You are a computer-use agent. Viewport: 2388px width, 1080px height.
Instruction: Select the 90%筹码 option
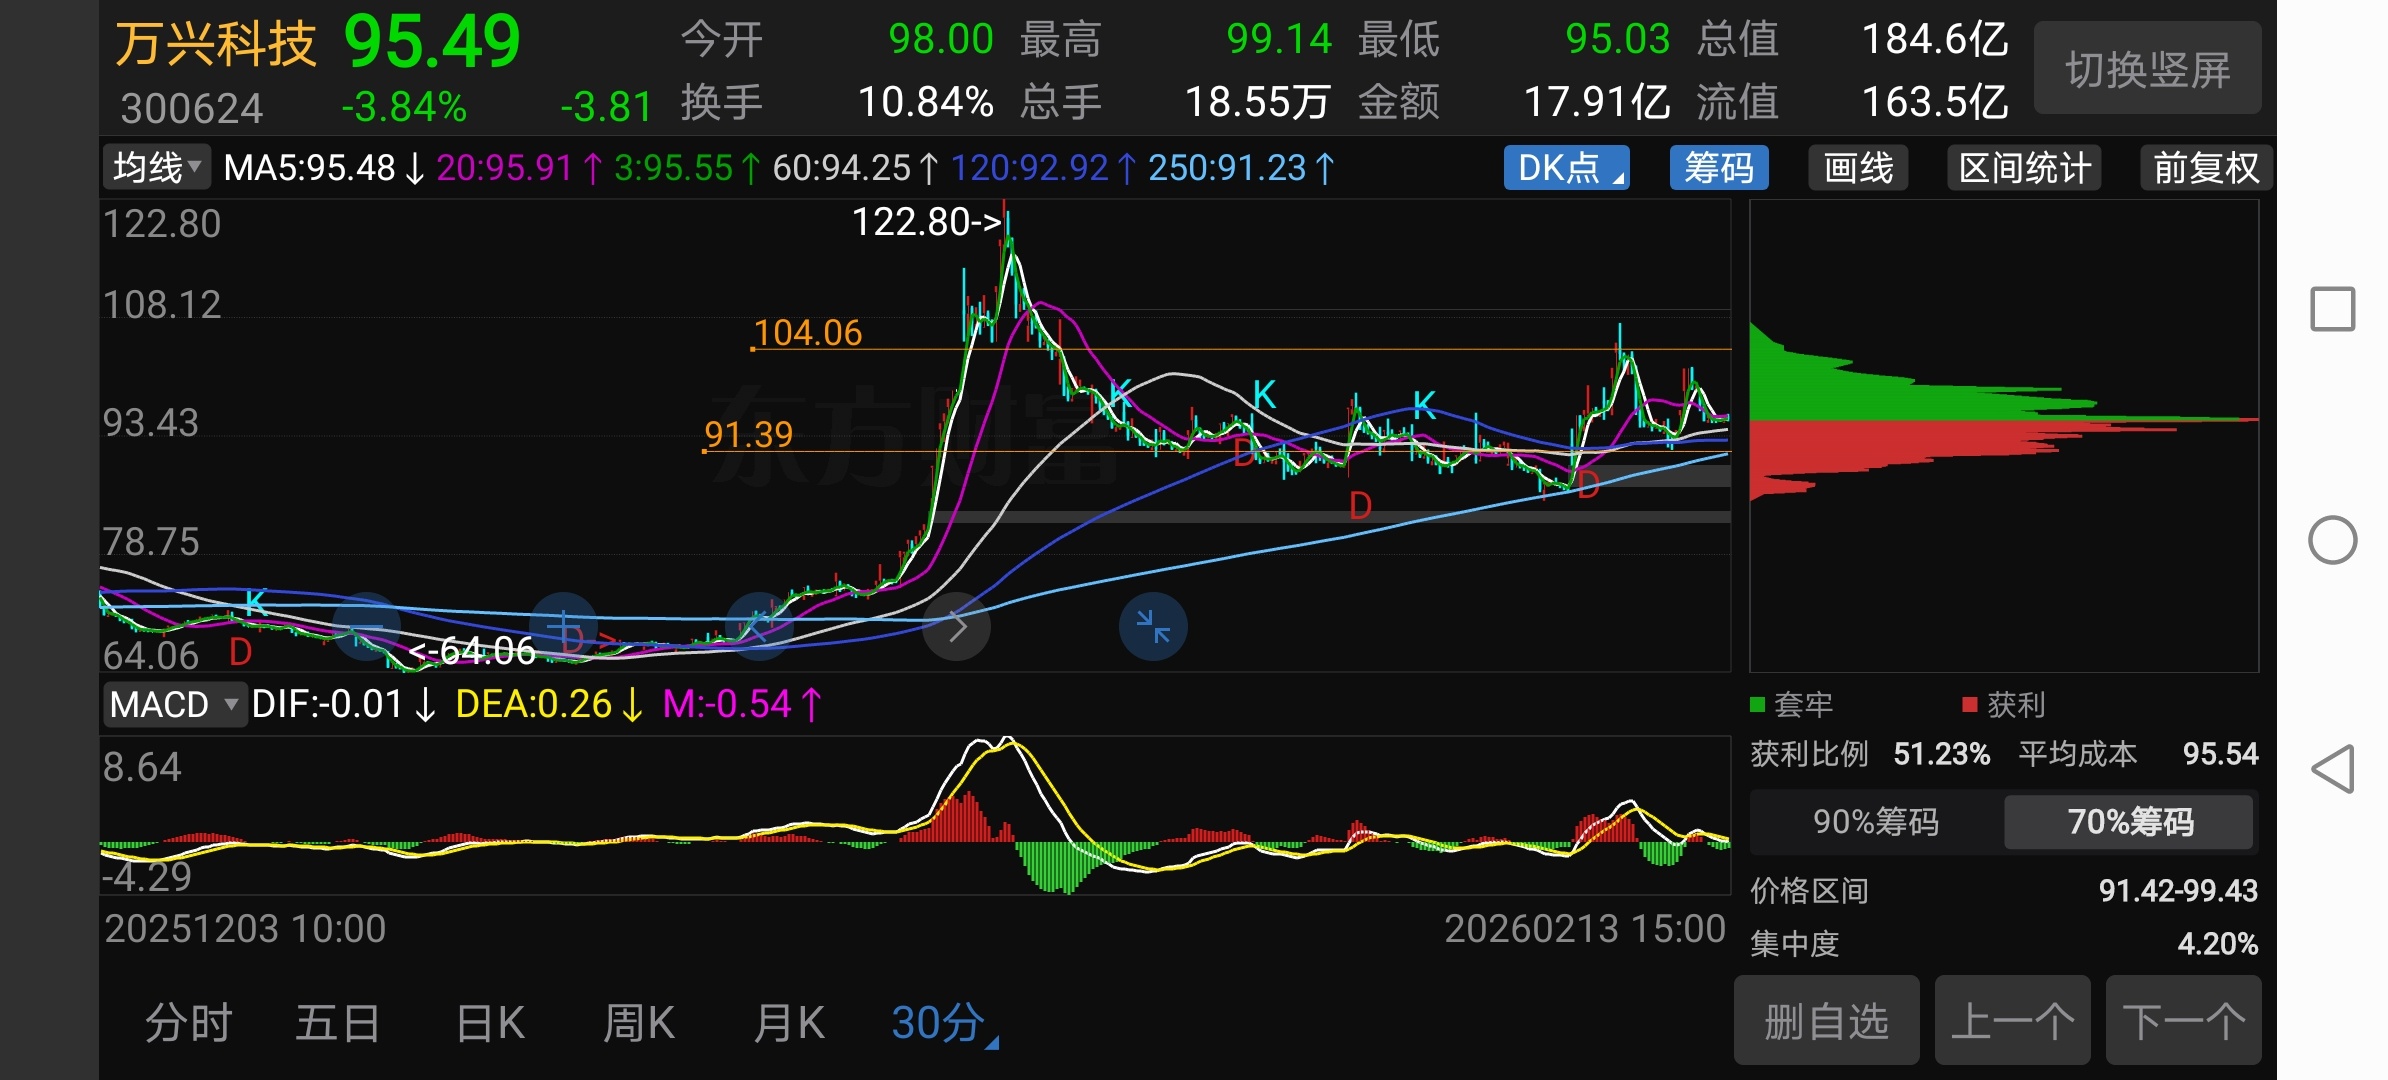pos(1876,822)
